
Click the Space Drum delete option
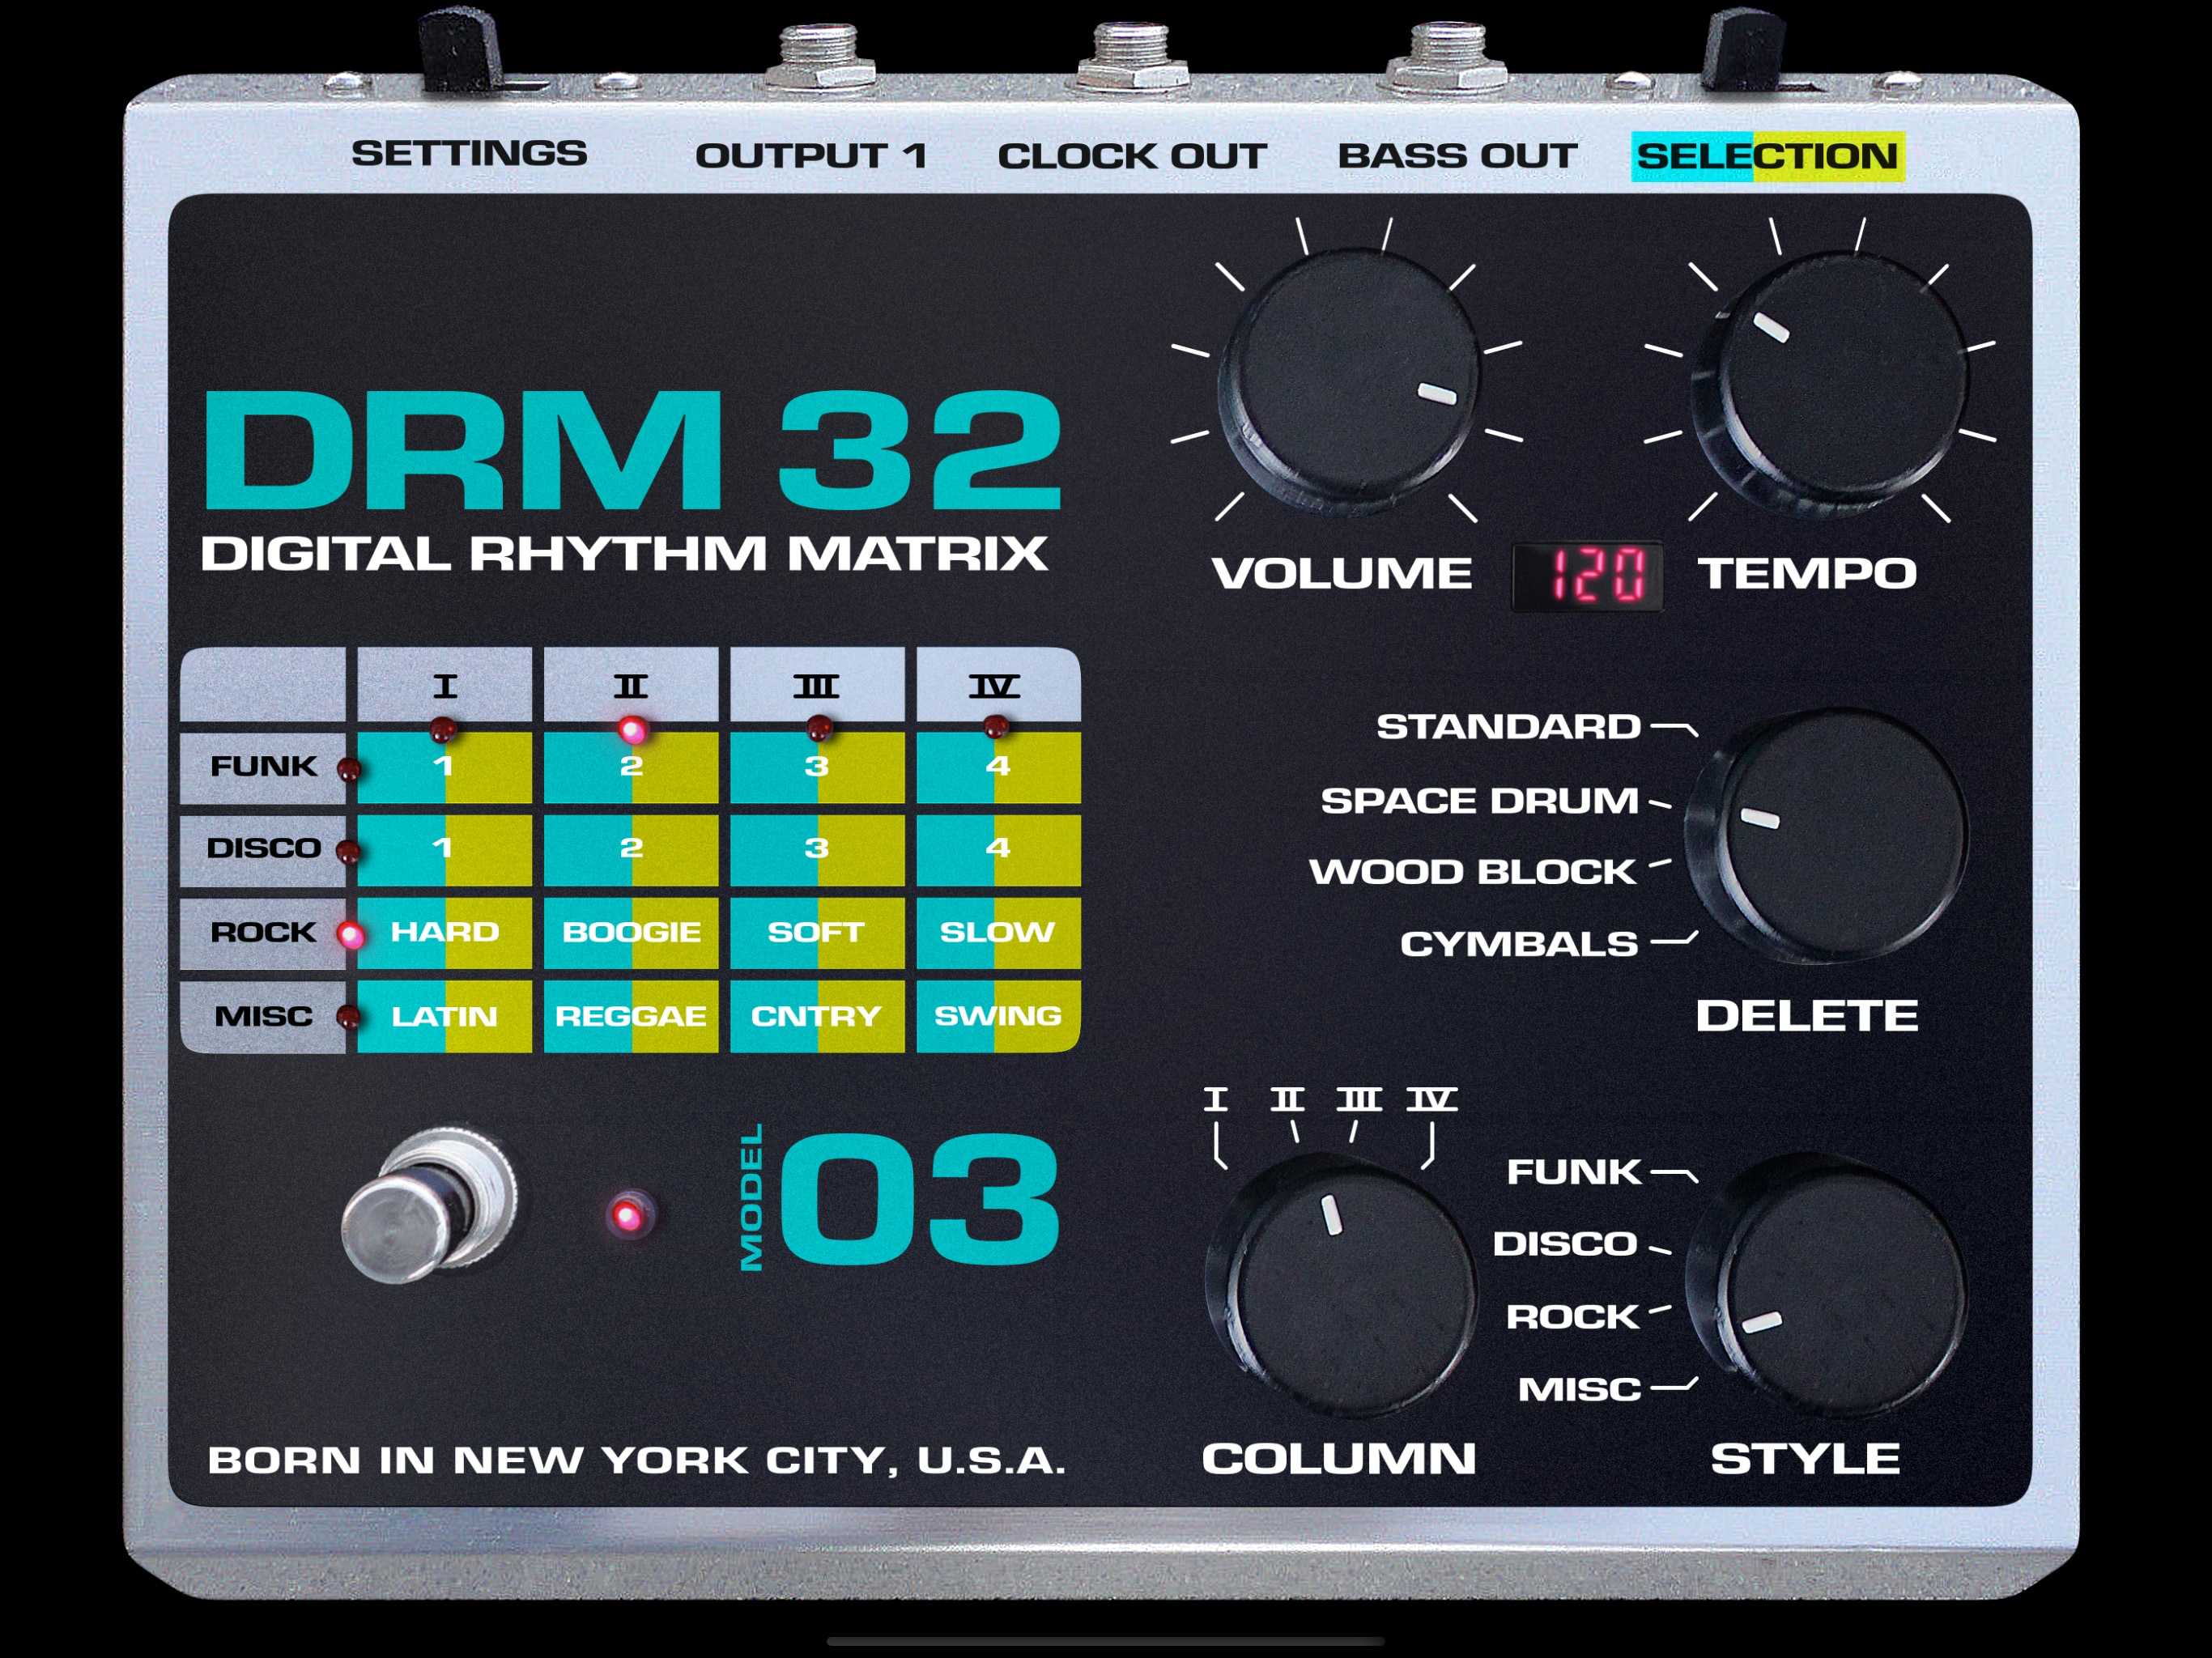point(1479,801)
